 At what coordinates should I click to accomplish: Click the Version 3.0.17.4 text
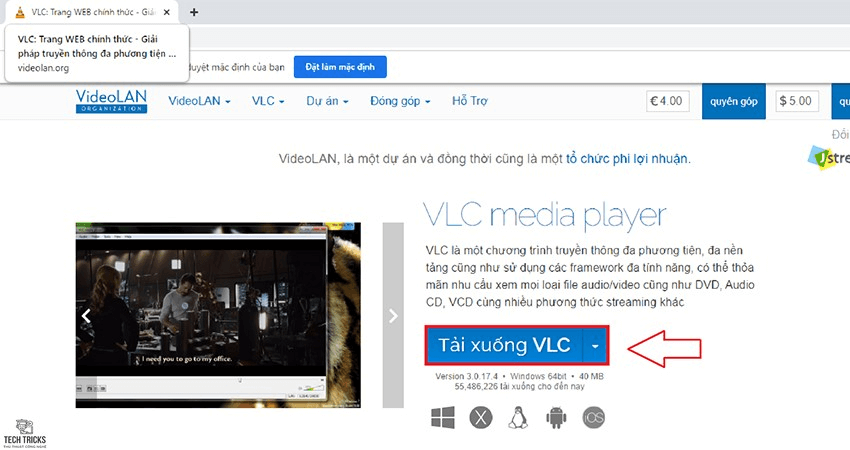tap(466, 376)
